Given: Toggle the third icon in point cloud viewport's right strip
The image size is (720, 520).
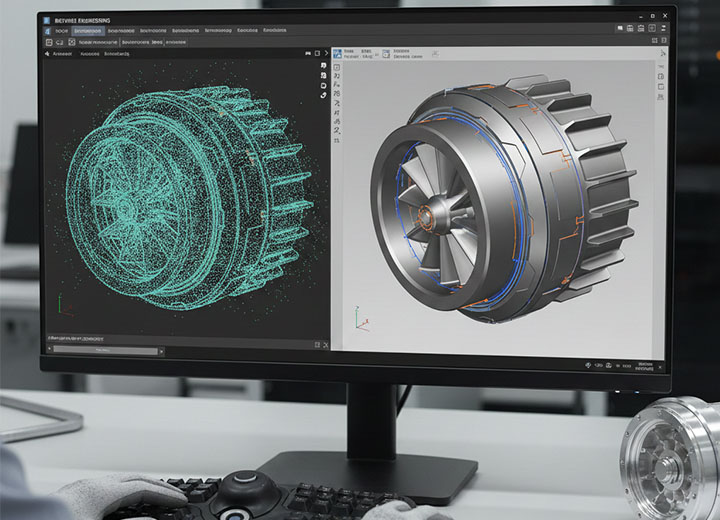Looking at the screenshot, I should 324,85.
